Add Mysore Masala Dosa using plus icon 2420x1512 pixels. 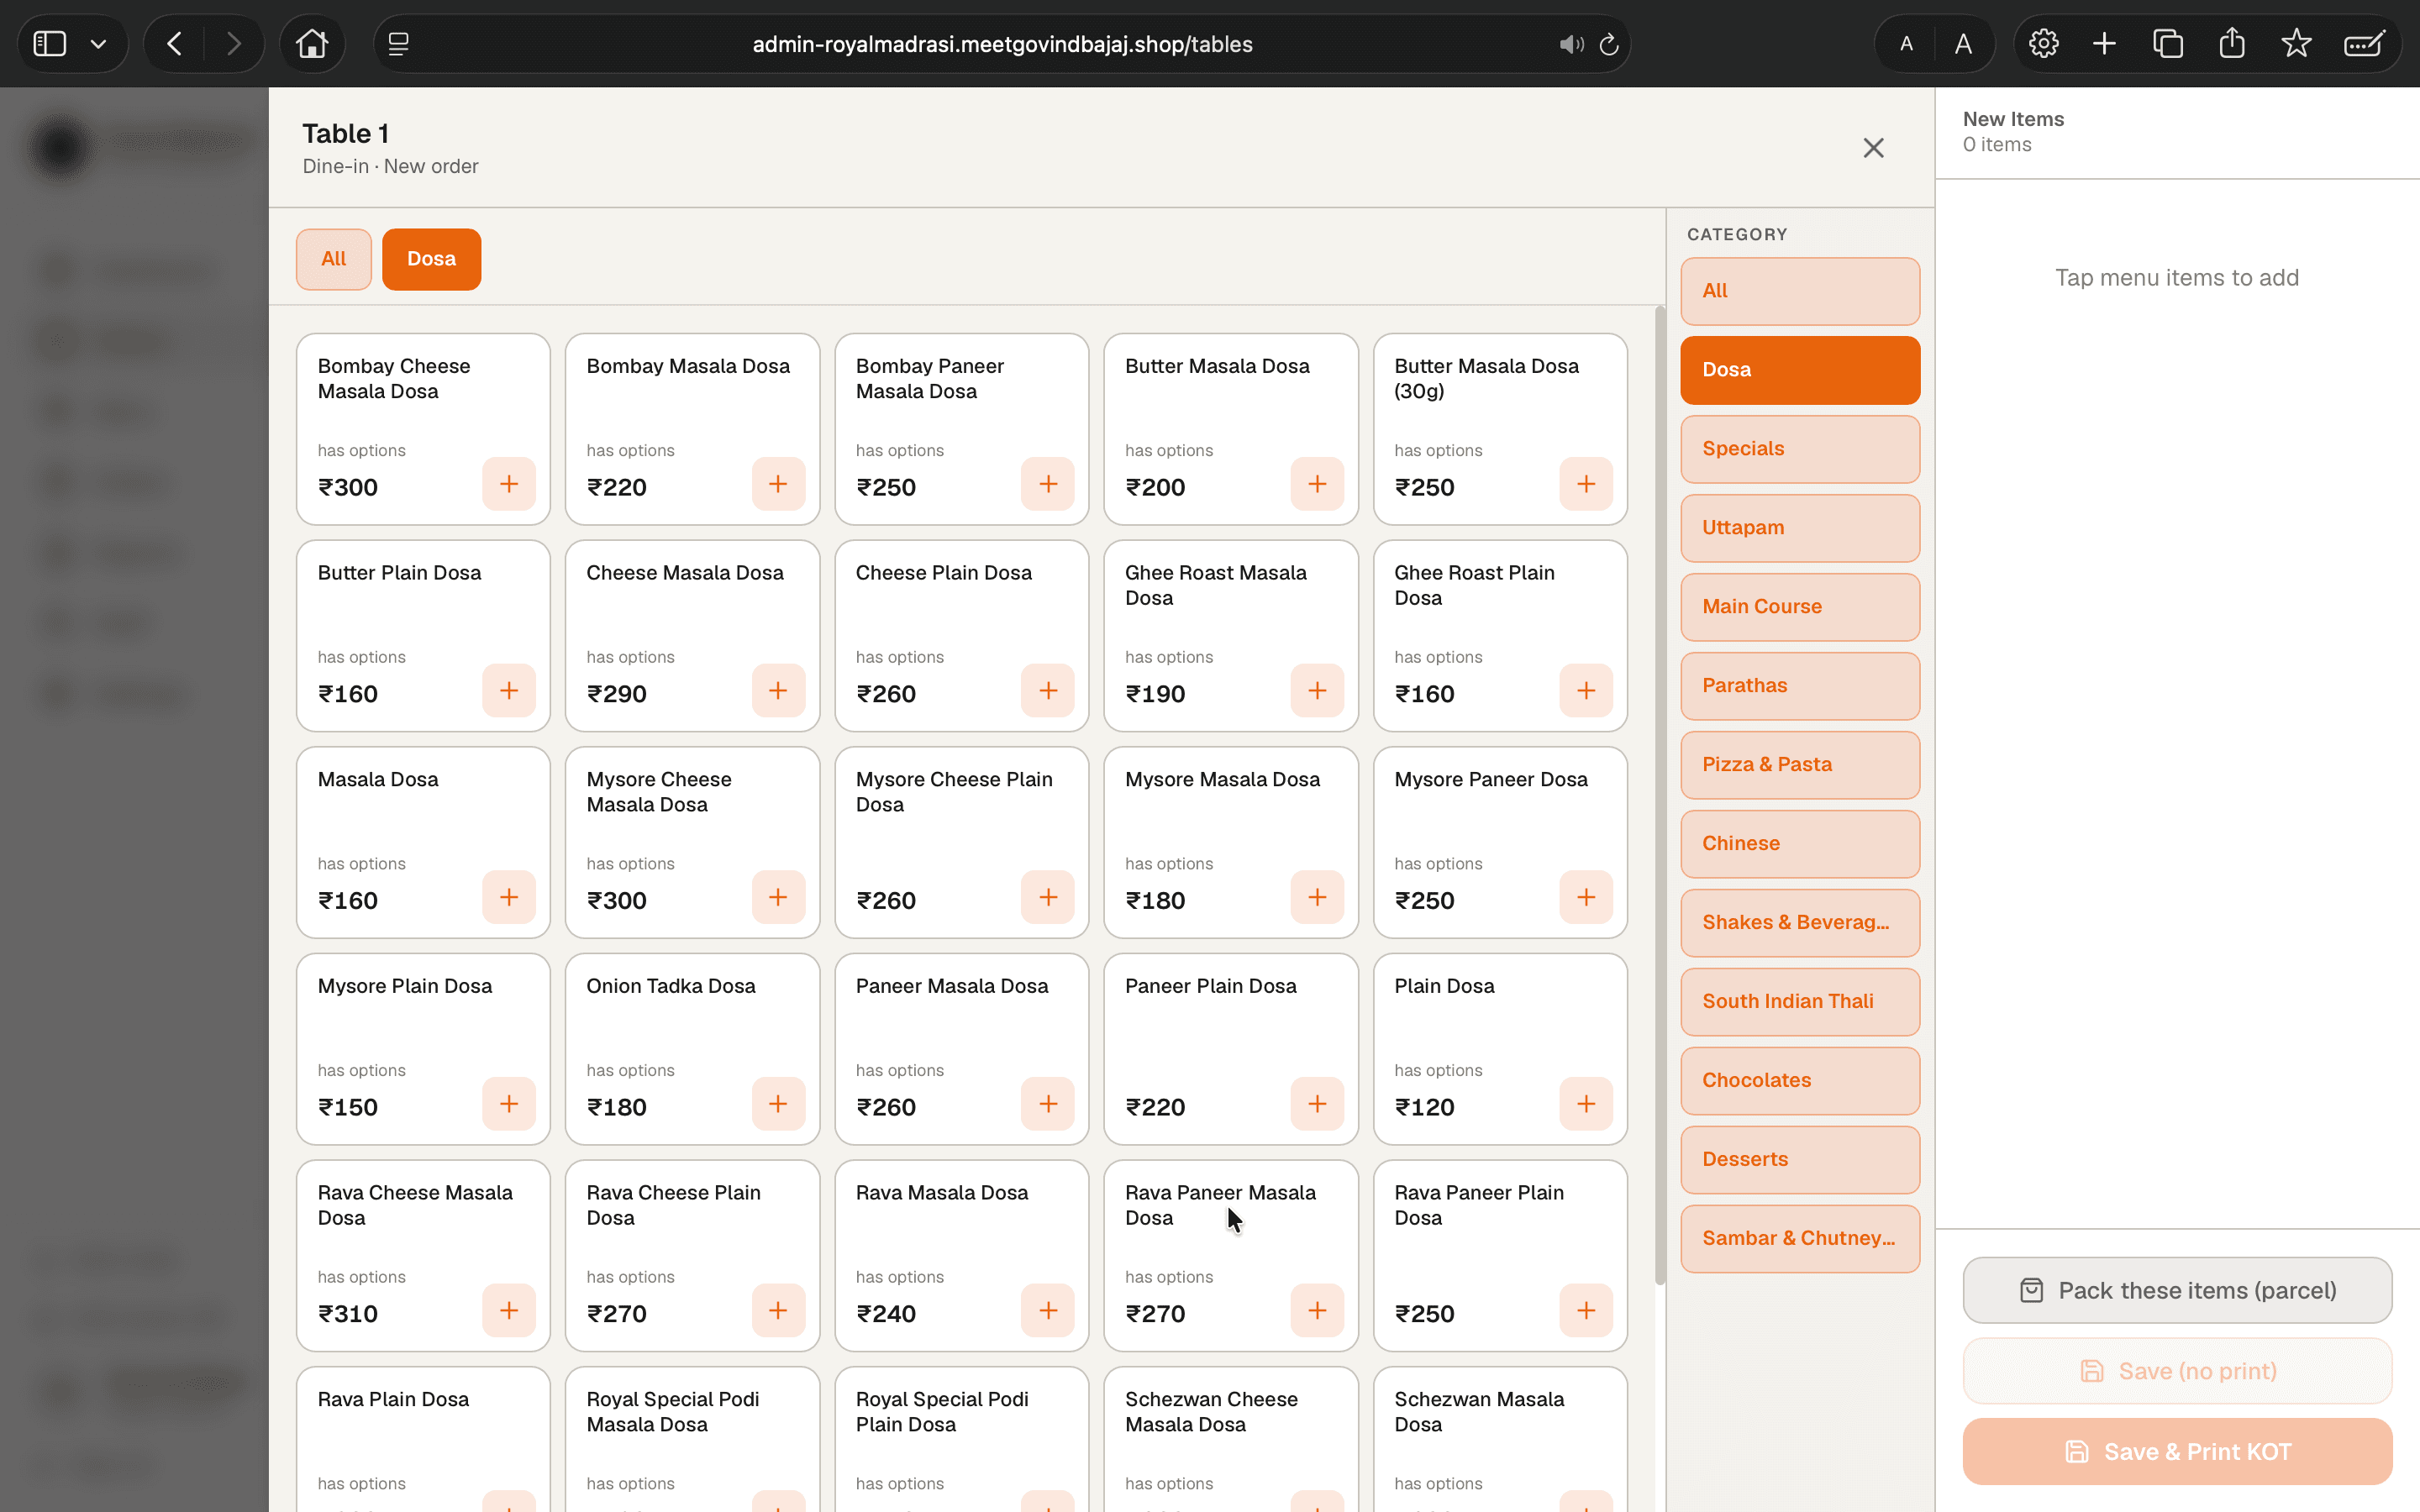[1317, 897]
